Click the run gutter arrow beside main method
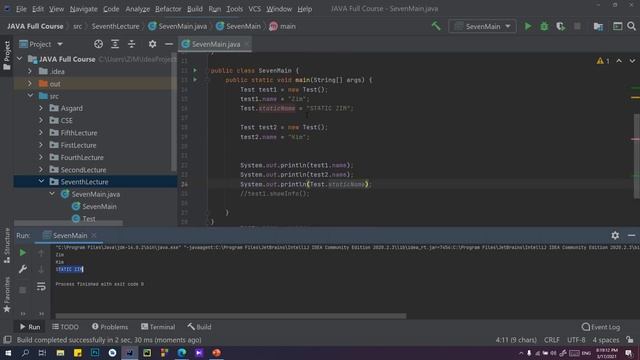640x360 pixels. pyautogui.click(x=195, y=80)
